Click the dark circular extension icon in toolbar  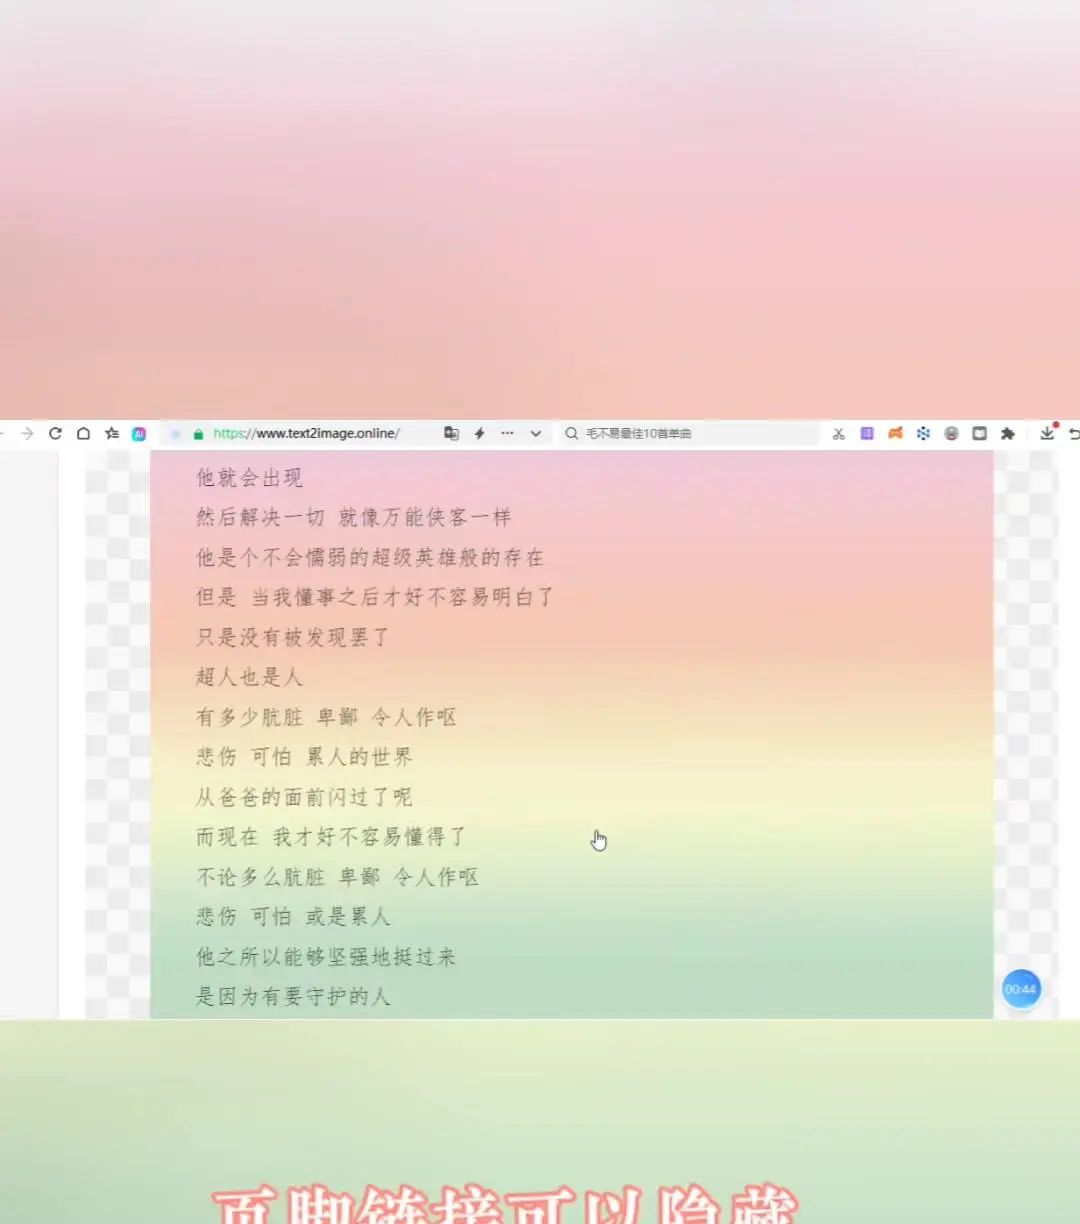click(950, 433)
